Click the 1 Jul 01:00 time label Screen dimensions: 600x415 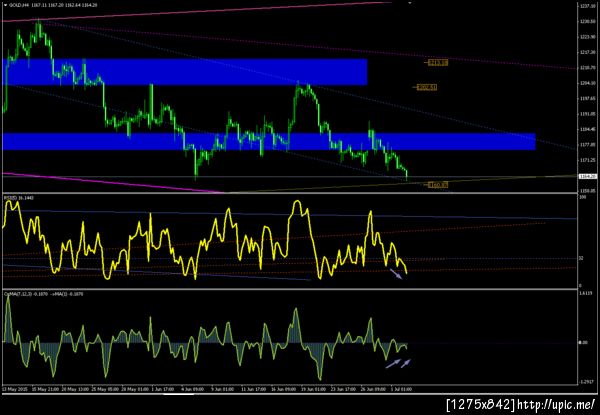coord(402,389)
